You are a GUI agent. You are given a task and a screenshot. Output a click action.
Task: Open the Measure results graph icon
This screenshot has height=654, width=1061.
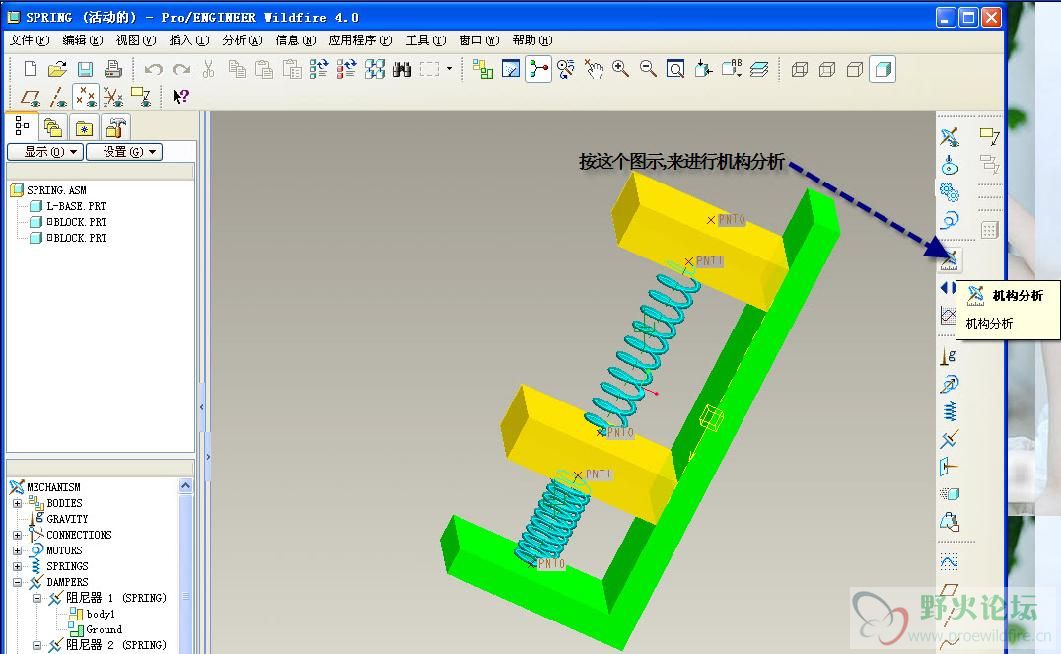[948, 315]
